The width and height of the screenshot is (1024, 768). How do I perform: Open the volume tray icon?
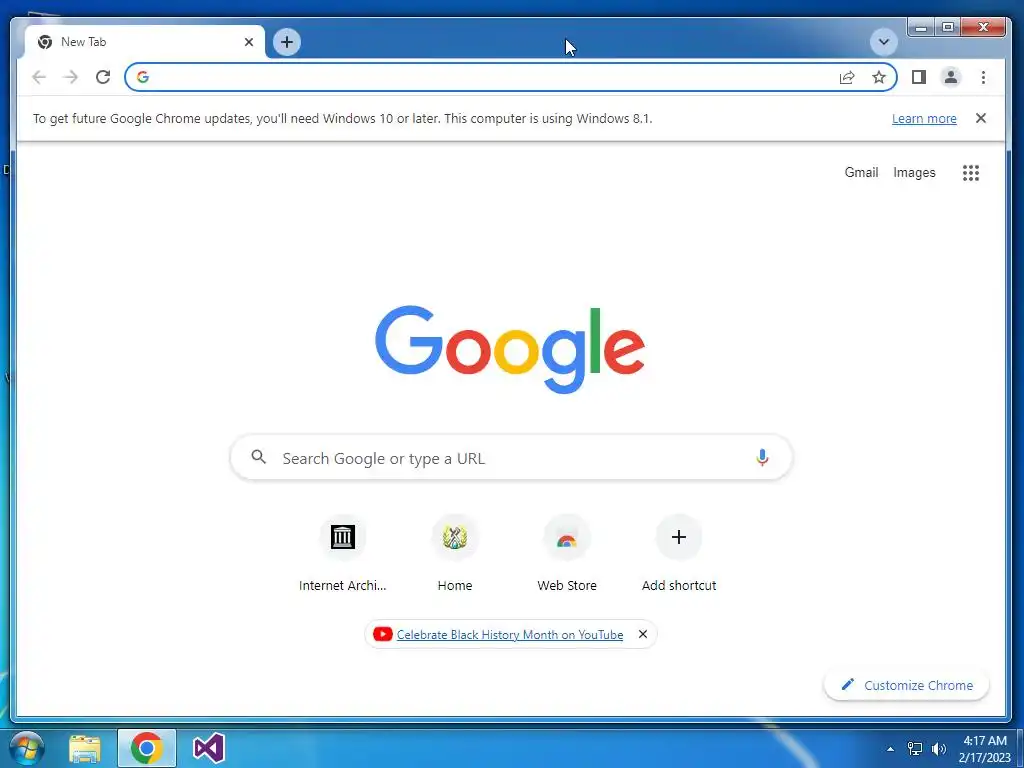(939, 749)
